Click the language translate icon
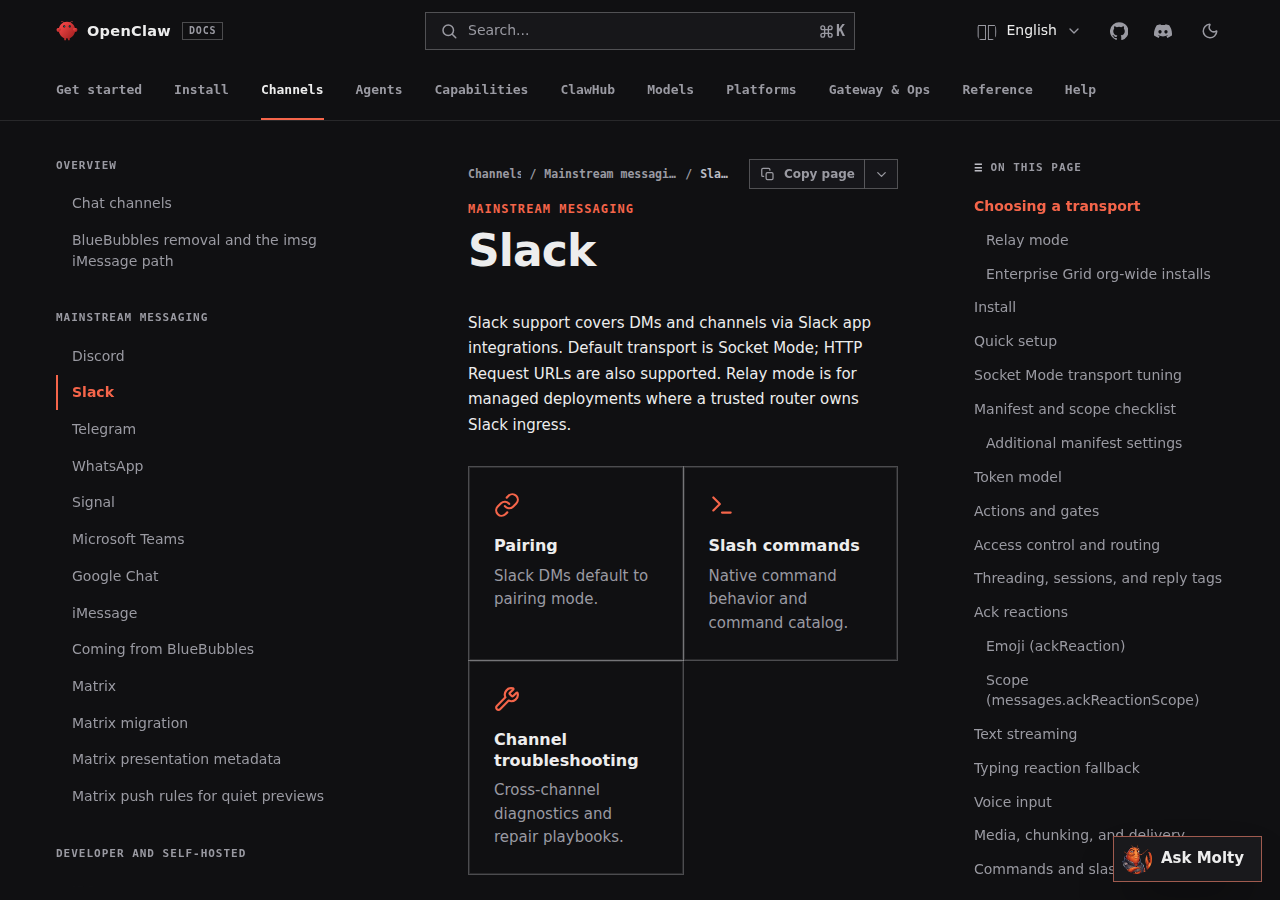 coord(986,31)
